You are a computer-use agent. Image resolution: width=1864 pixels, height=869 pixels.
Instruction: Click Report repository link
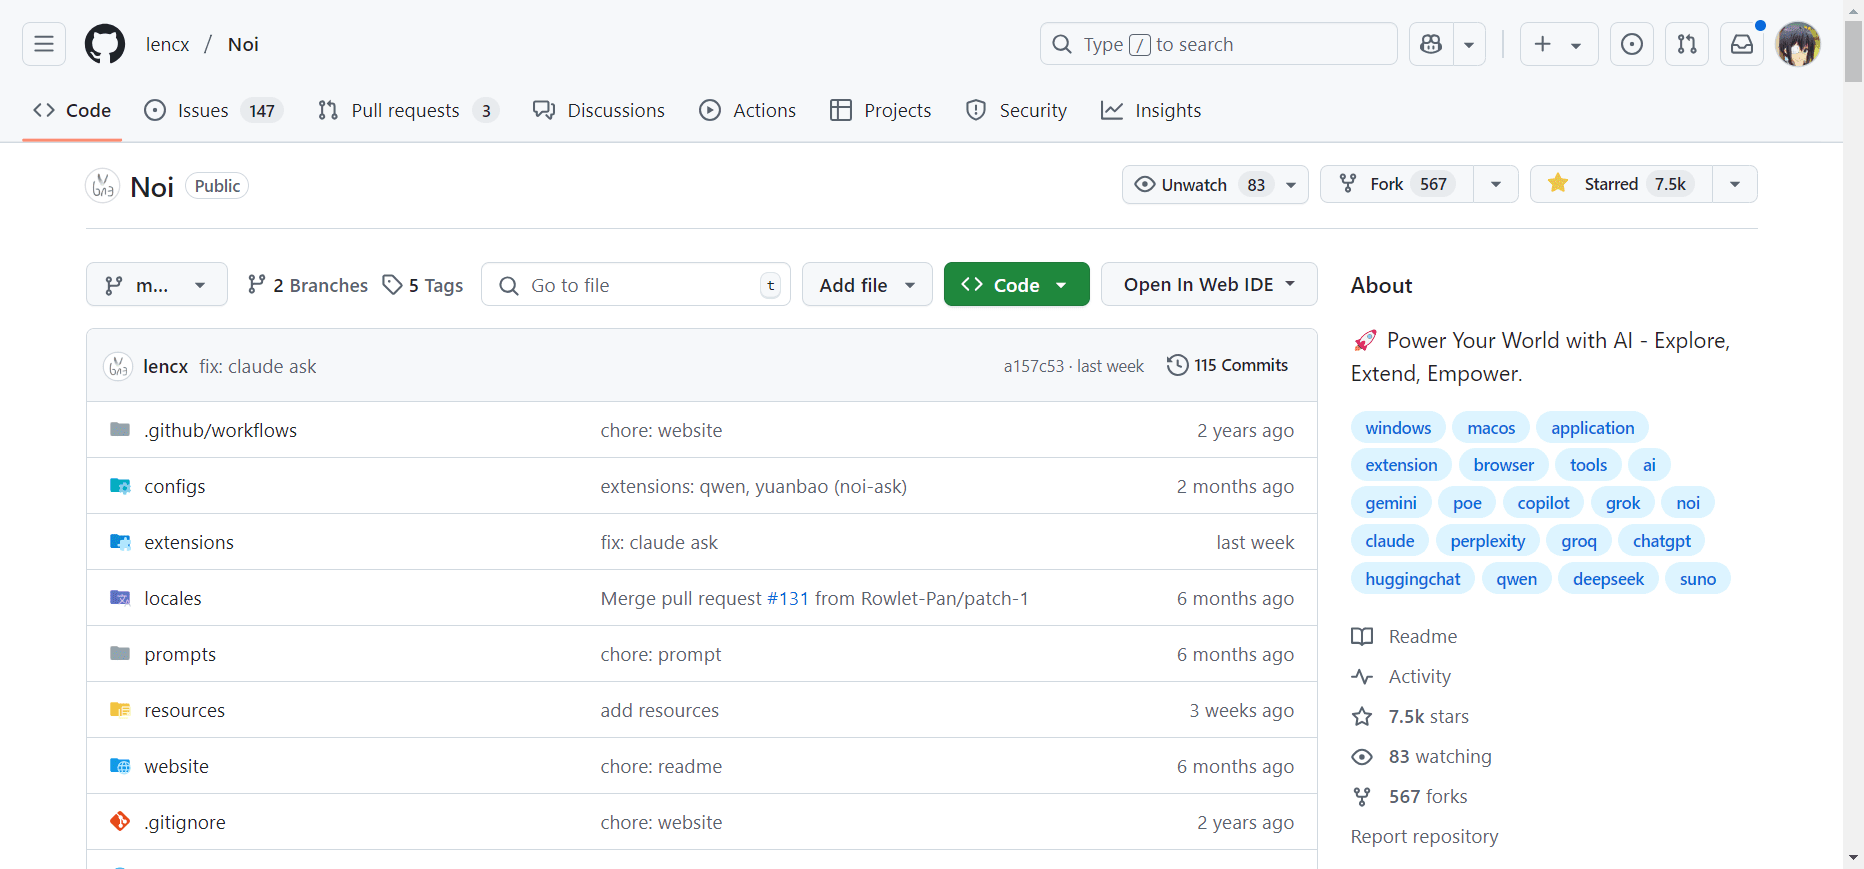point(1424,836)
